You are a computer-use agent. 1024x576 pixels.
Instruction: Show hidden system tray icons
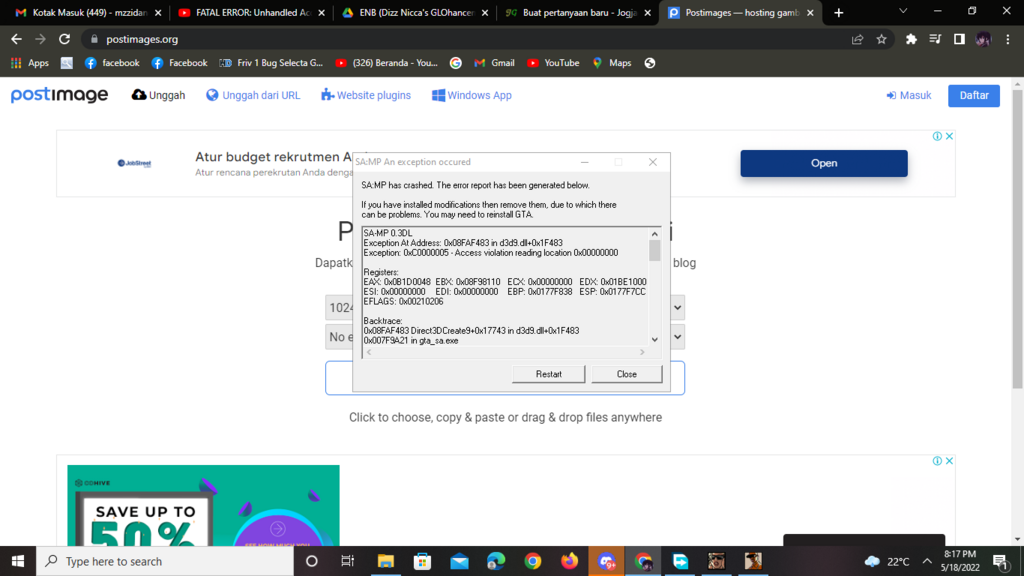click(x=927, y=561)
